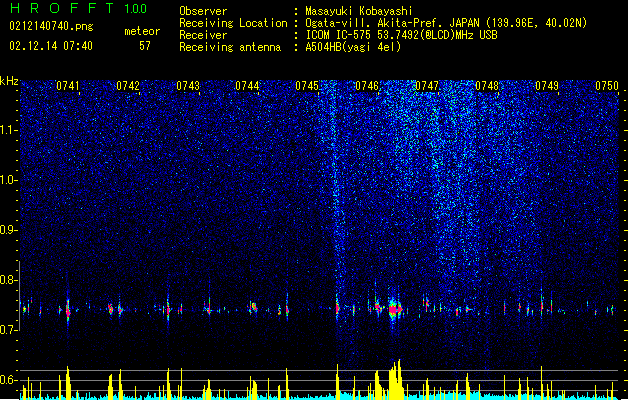Screen dimensions: 629x400
Task: Click the A504HB(yagi 4el) antenna text
Action: point(353,47)
